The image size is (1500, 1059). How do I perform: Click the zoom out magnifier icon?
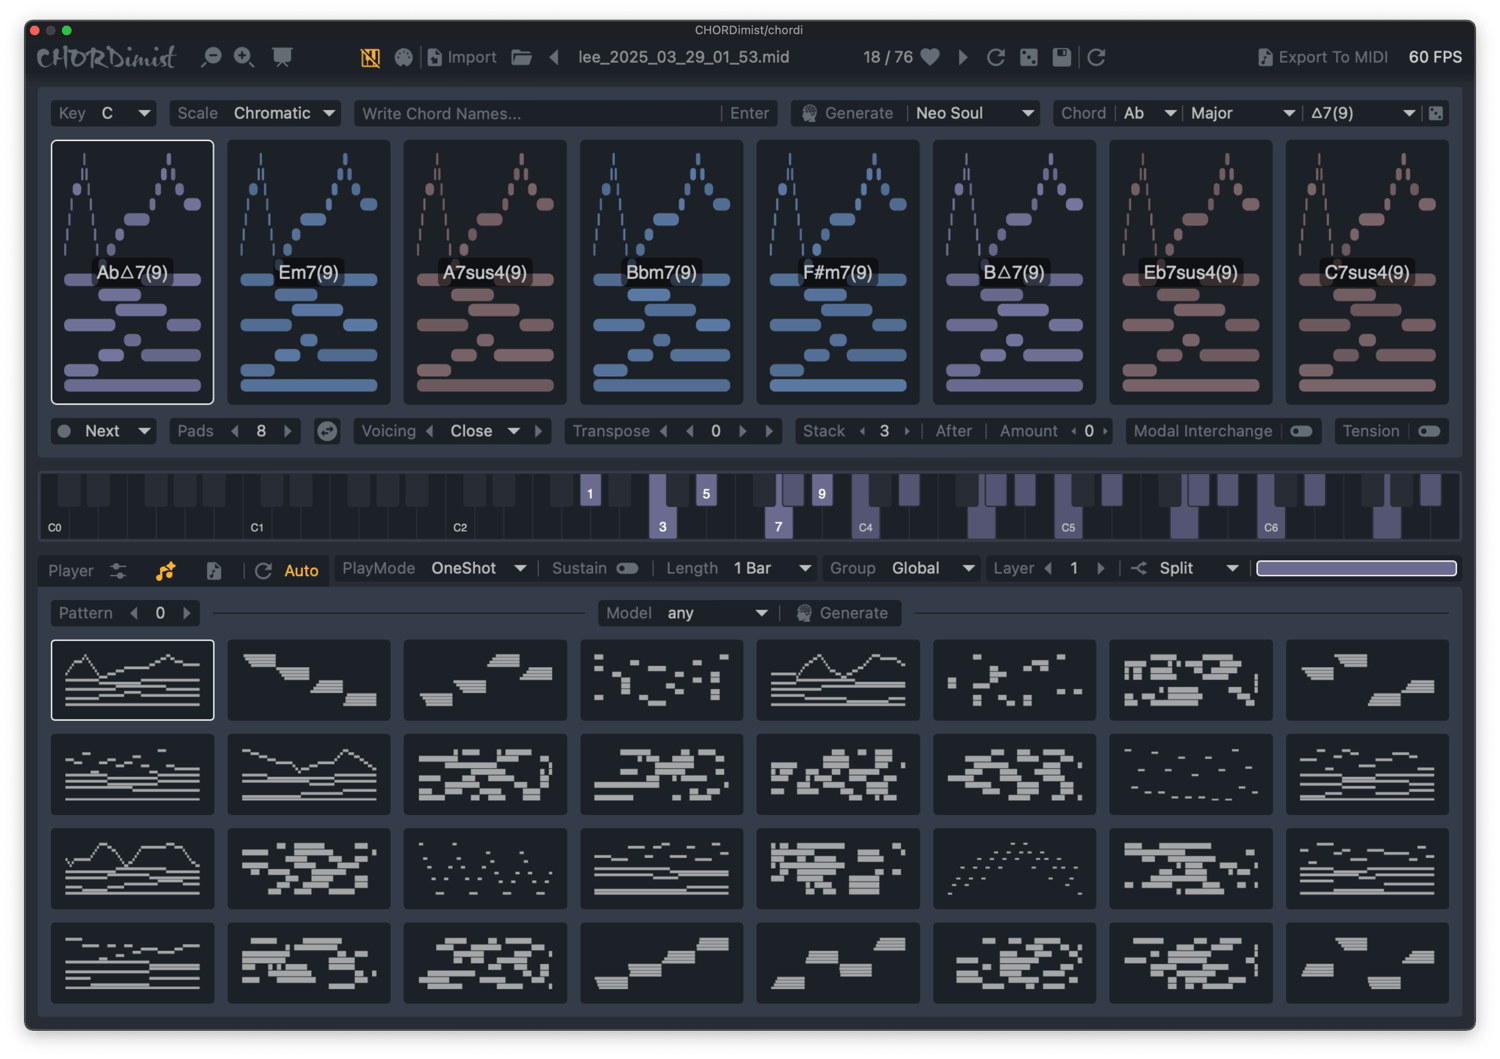(x=211, y=57)
